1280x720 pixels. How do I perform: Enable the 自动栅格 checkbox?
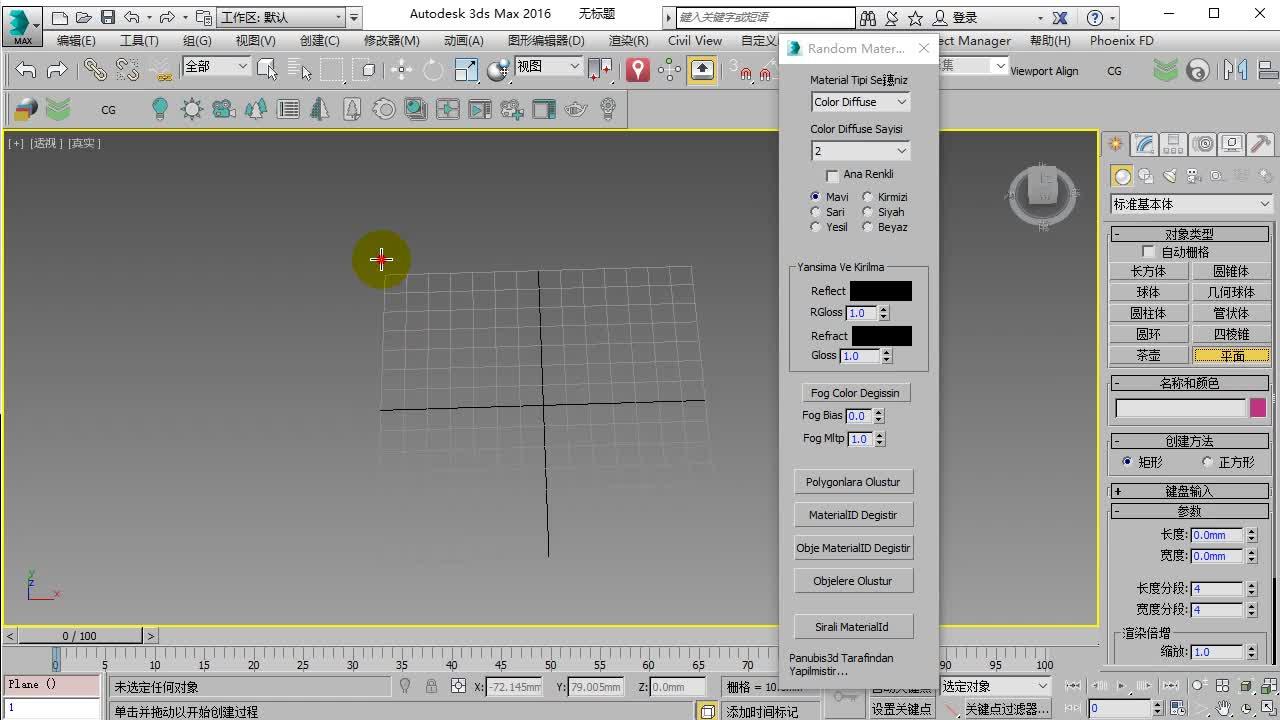(x=1148, y=252)
